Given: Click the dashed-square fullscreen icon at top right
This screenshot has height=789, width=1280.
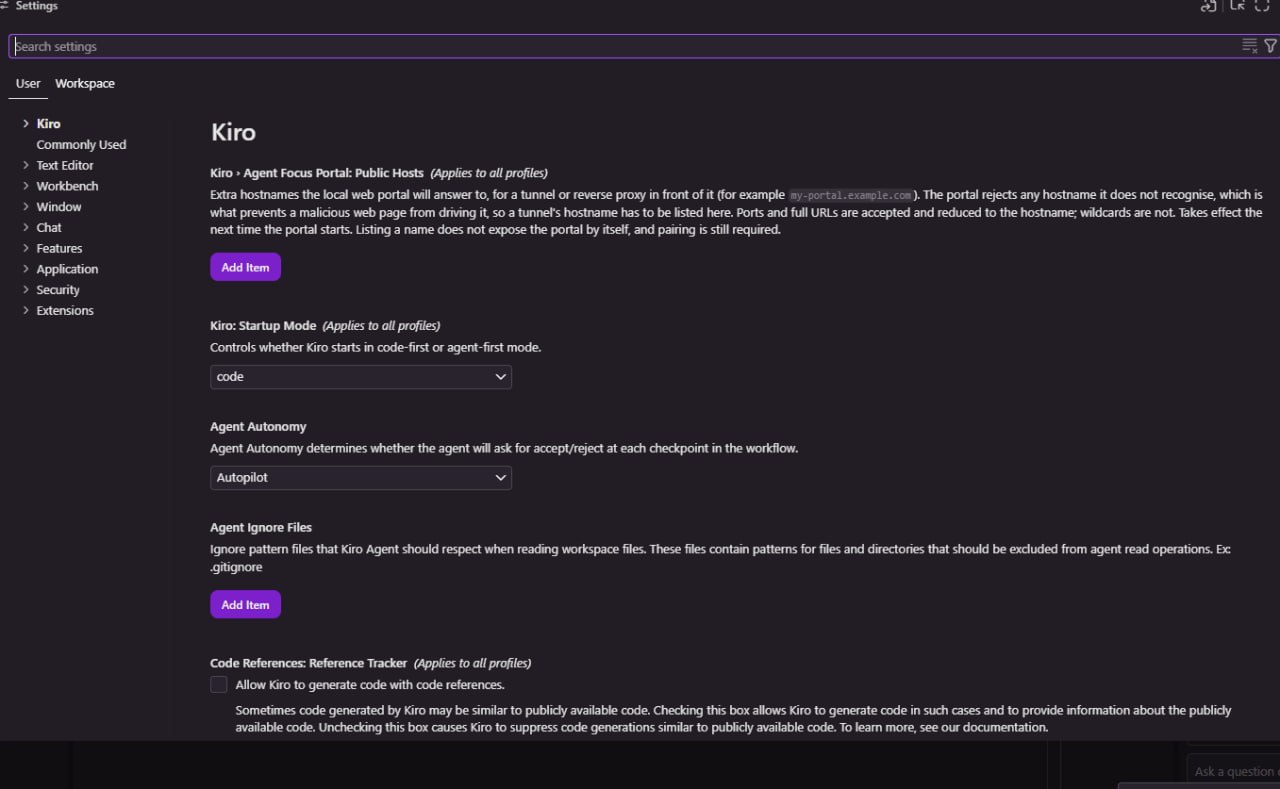Looking at the screenshot, I should pyautogui.click(x=1262, y=5).
